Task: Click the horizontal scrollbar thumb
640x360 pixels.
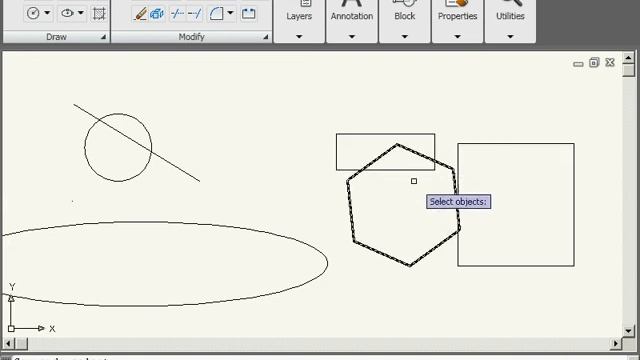Action: click(22, 344)
